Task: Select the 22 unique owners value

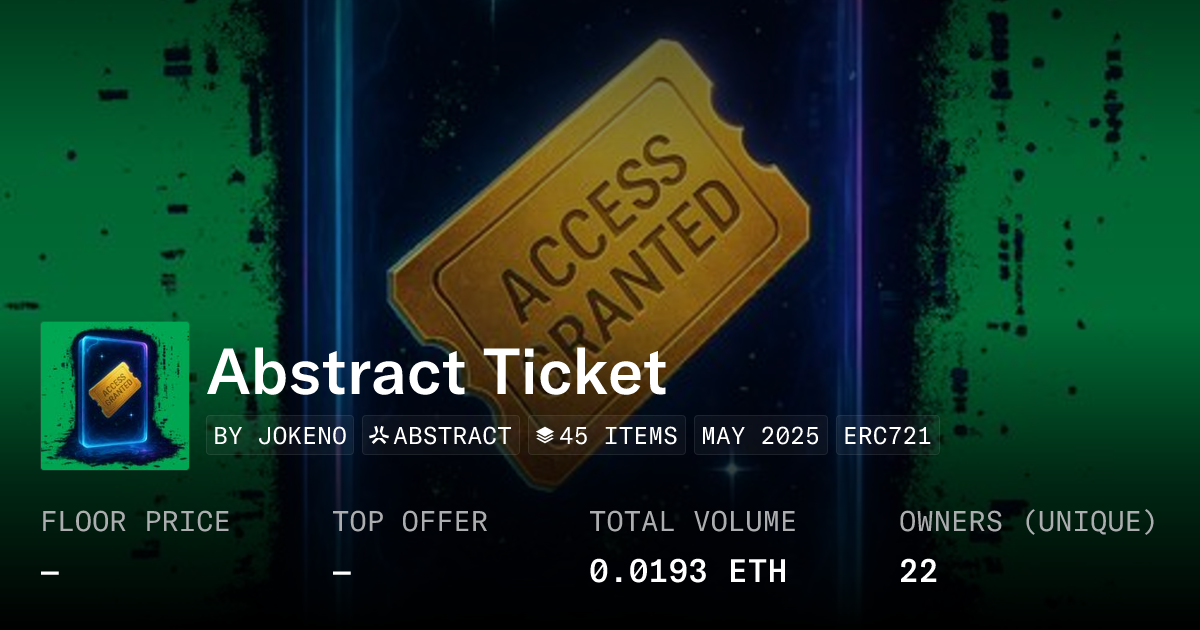Action: pyautogui.click(x=918, y=571)
